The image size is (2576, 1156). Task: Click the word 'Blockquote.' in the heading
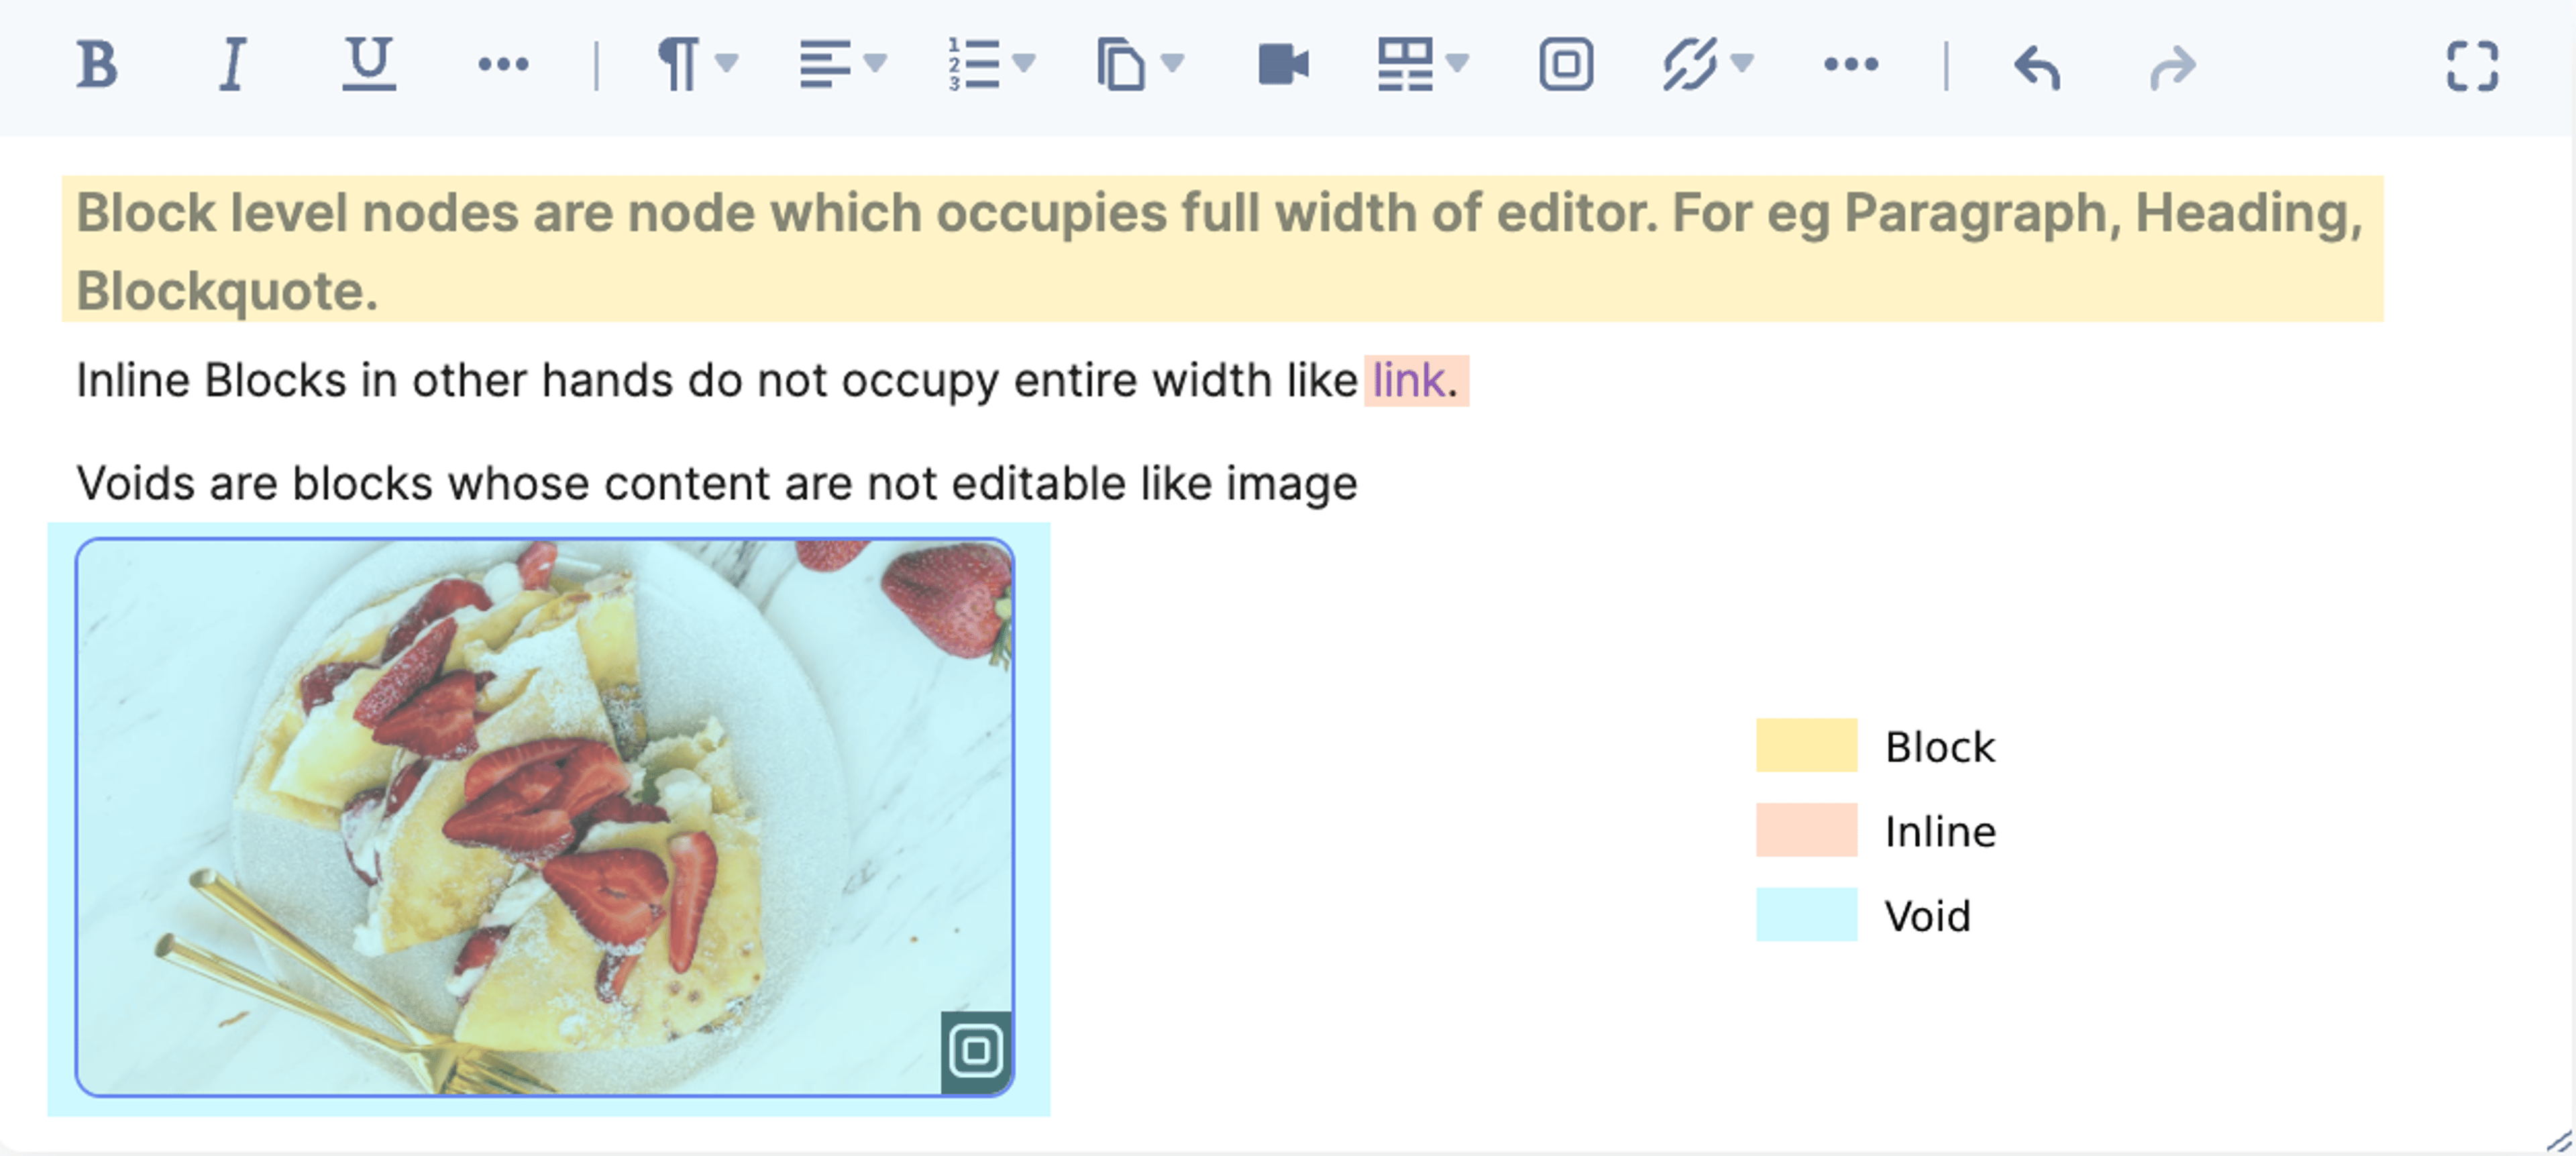click(227, 292)
